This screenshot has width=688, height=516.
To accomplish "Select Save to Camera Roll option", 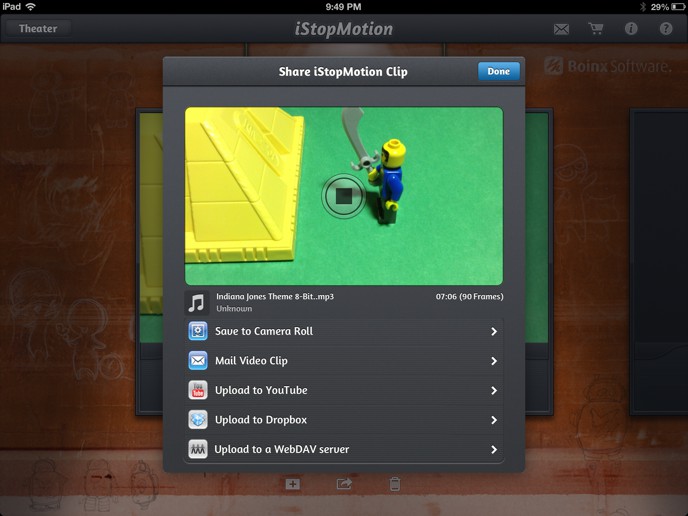I will click(344, 331).
